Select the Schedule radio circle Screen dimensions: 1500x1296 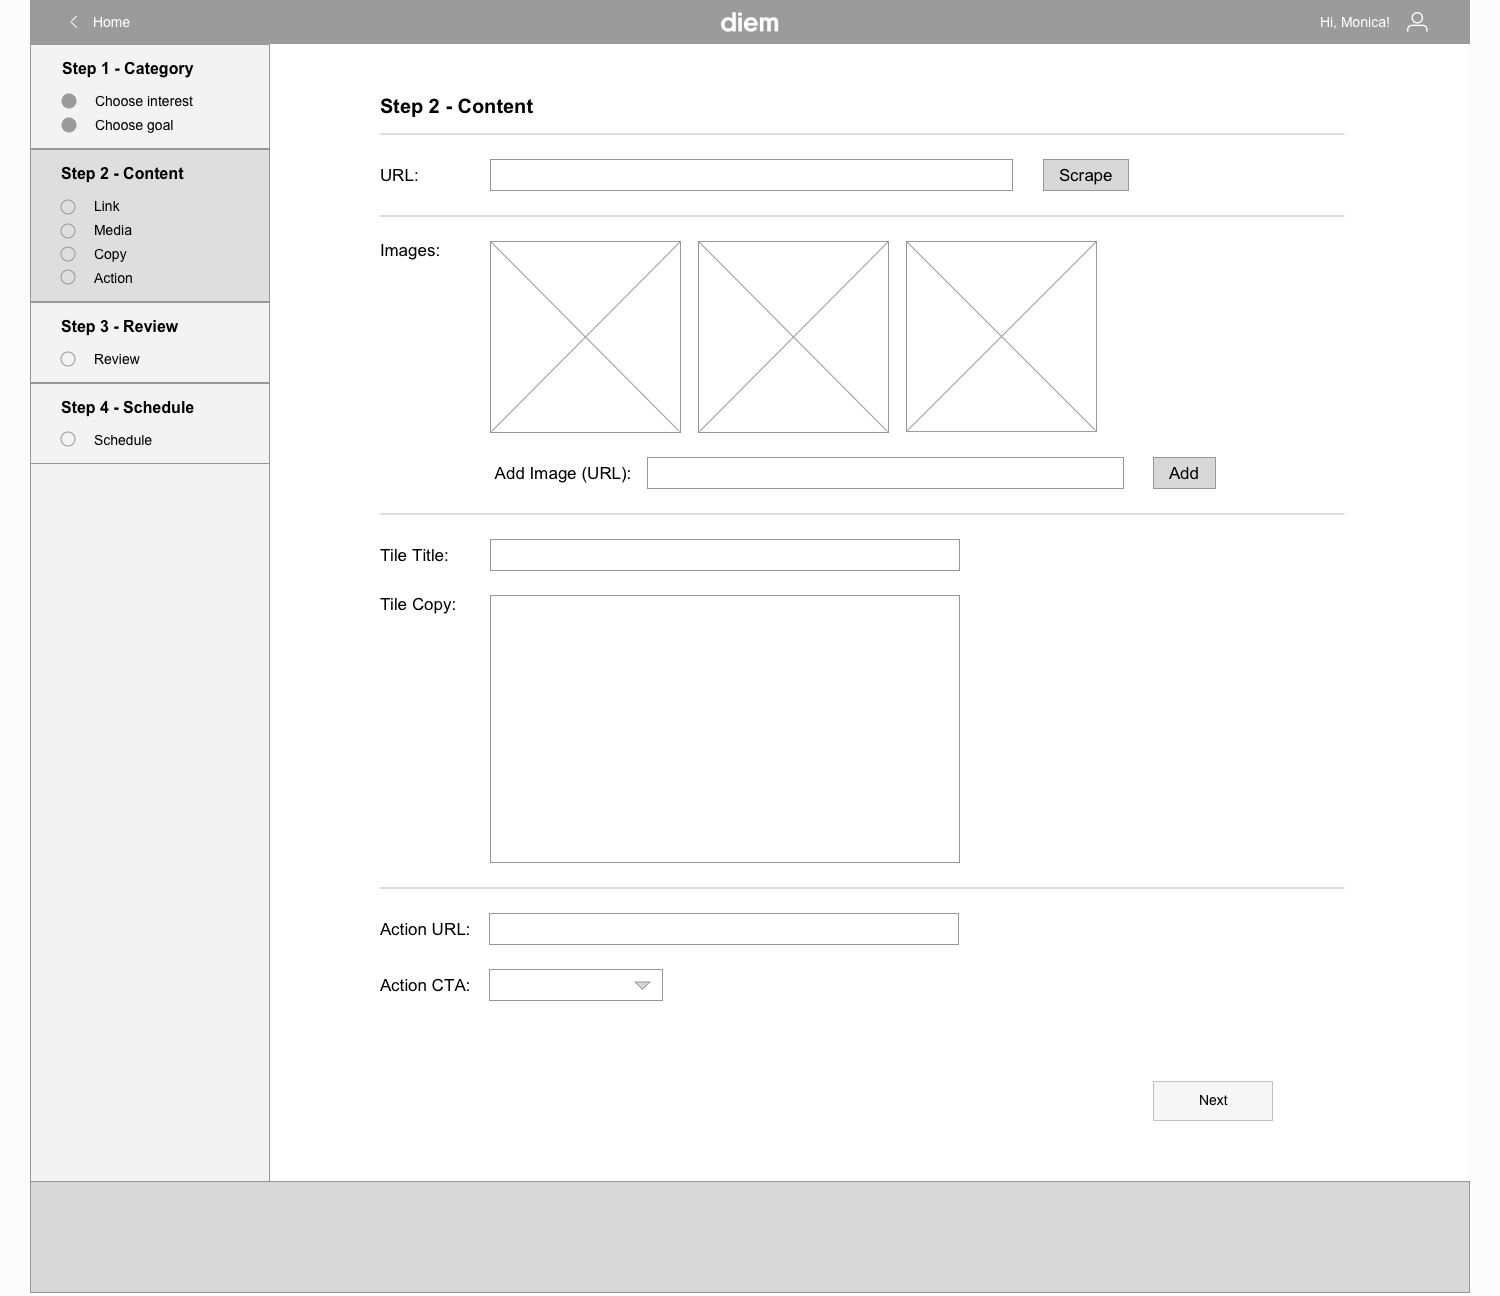pyautogui.click(x=68, y=439)
